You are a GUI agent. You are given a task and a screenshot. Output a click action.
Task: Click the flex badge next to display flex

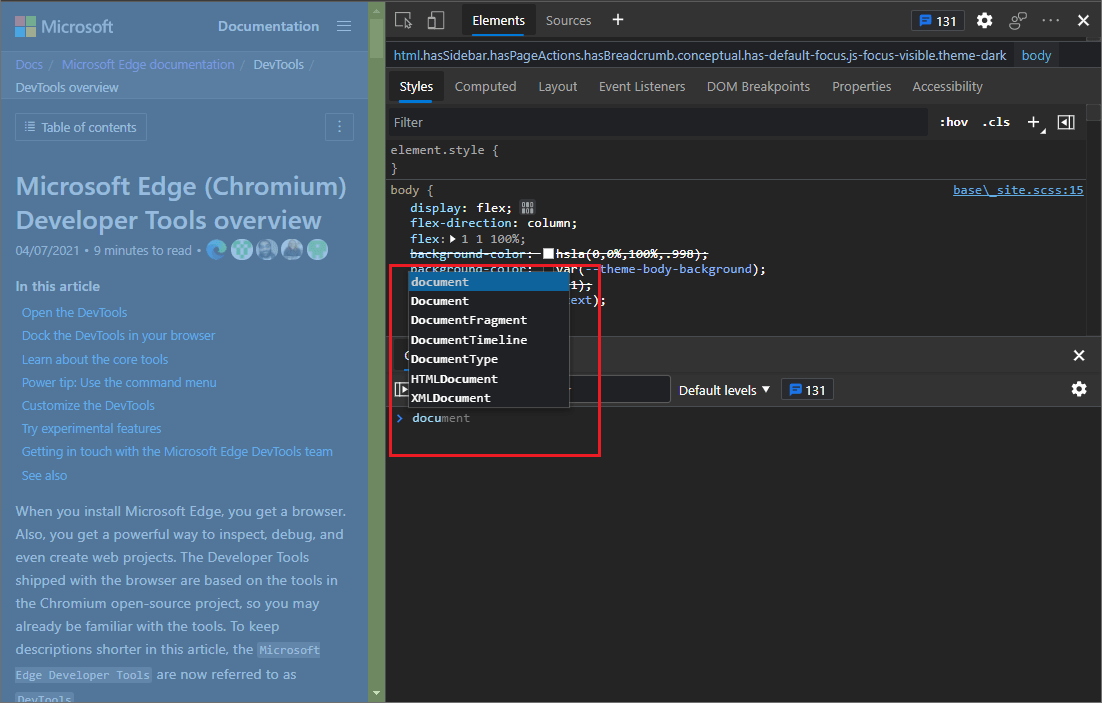(x=527, y=207)
